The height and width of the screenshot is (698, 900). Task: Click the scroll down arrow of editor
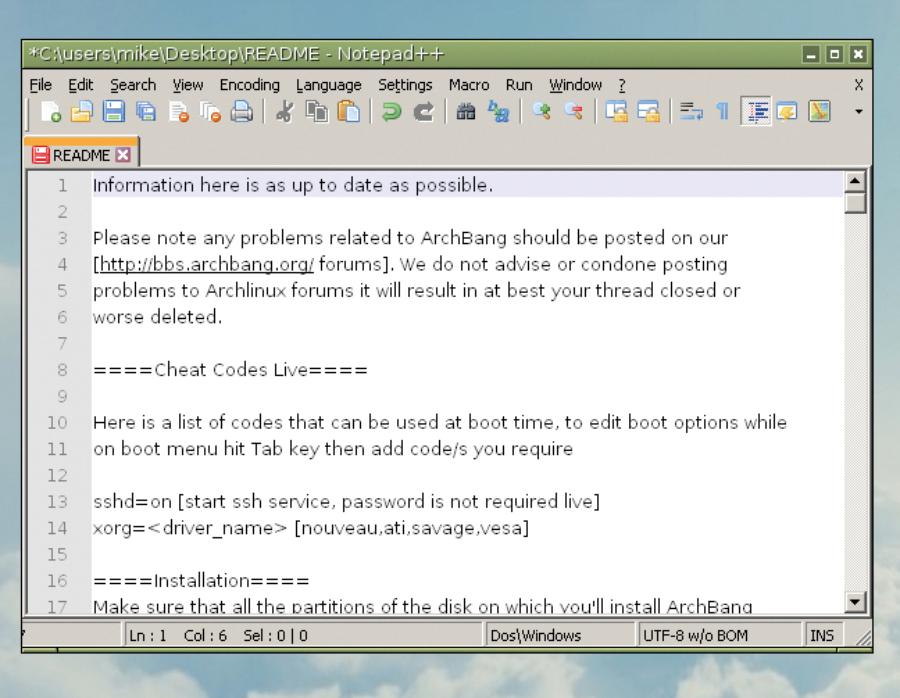pos(855,602)
